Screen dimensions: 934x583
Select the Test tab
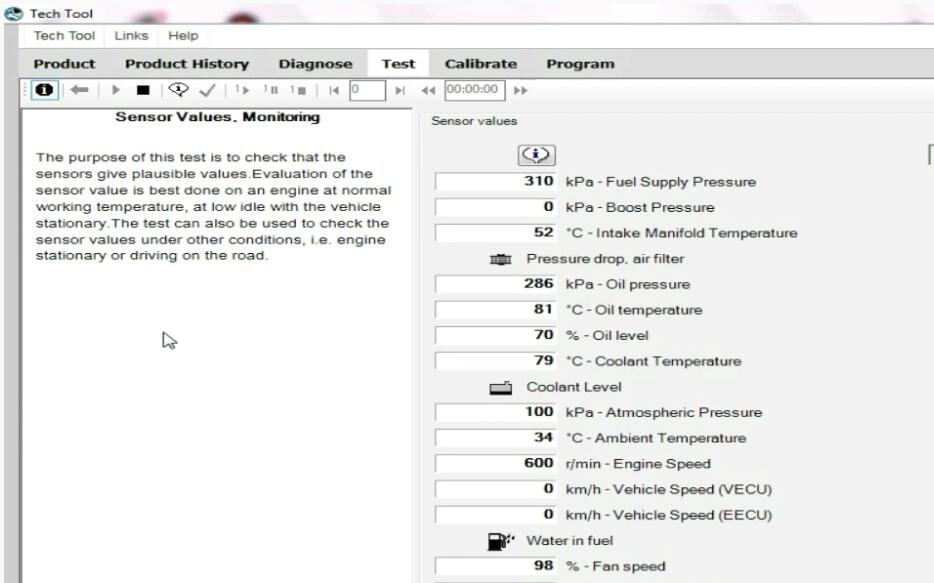point(398,64)
